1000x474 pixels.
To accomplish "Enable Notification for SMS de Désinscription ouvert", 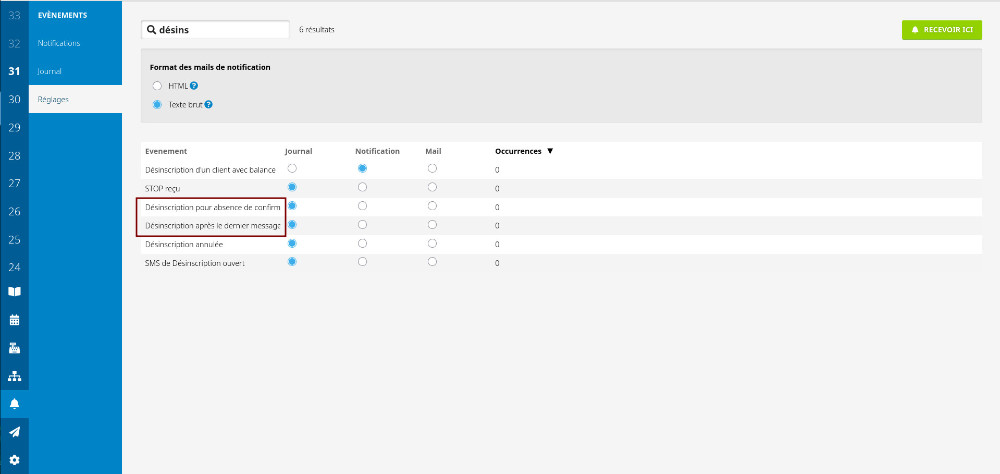I will pyautogui.click(x=362, y=262).
